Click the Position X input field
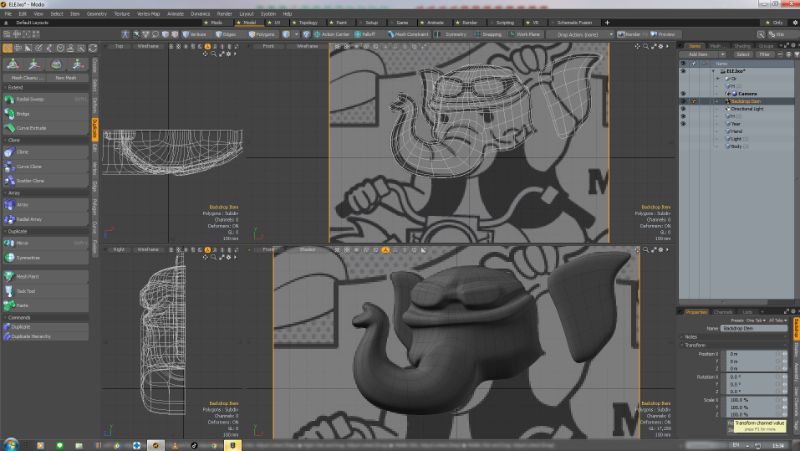800x451 pixels. (754, 354)
